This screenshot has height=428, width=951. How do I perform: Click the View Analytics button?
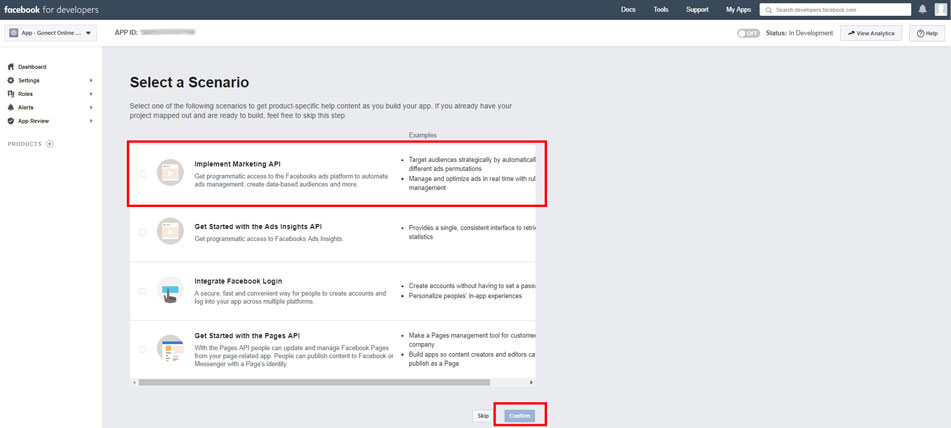[x=871, y=33]
